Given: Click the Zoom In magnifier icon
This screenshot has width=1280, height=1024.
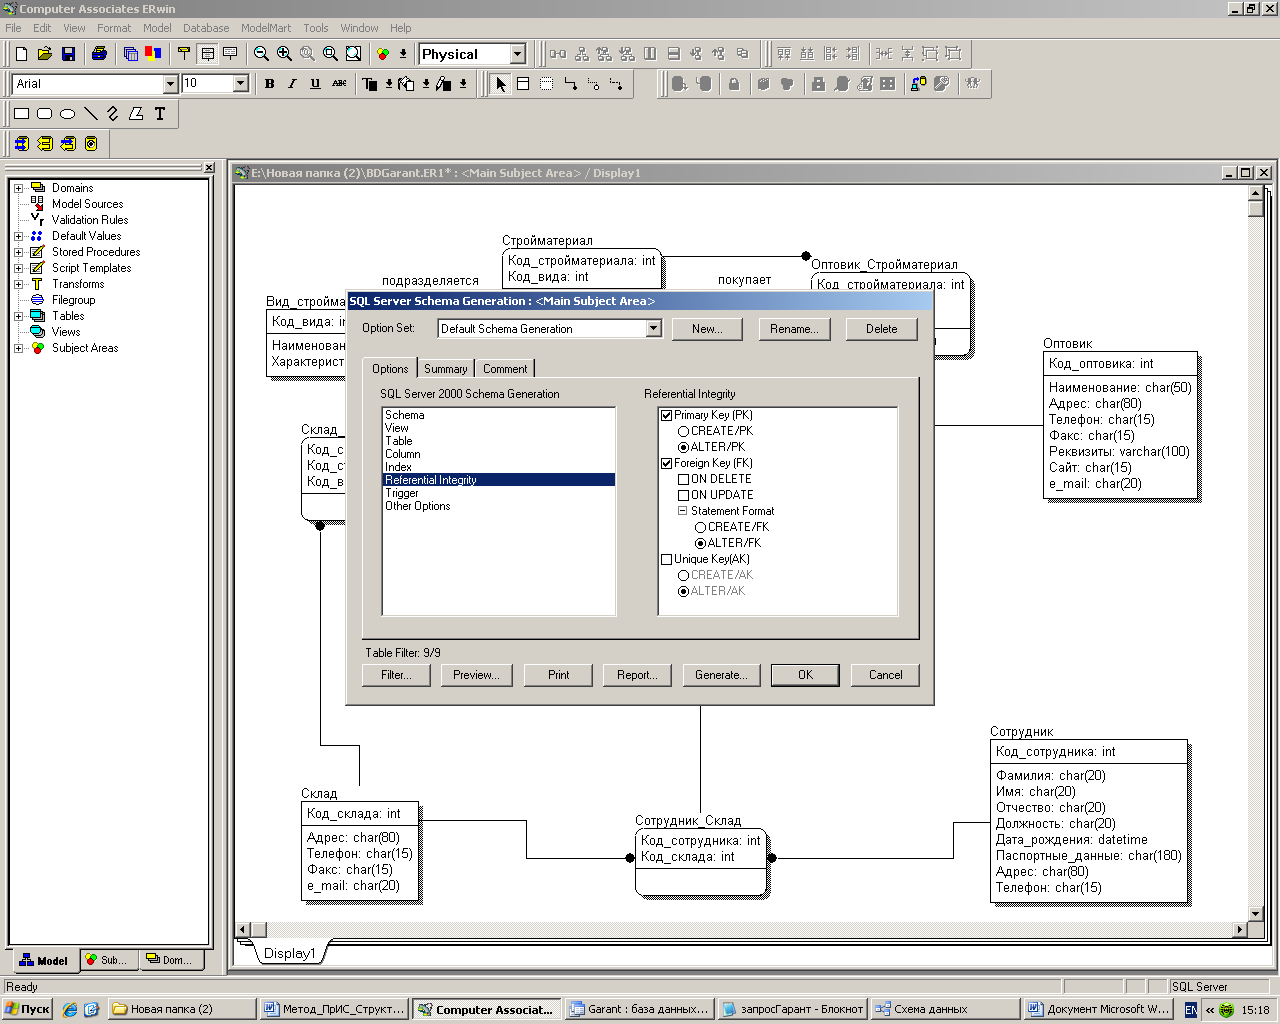Looking at the screenshot, I should coord(284,54).
